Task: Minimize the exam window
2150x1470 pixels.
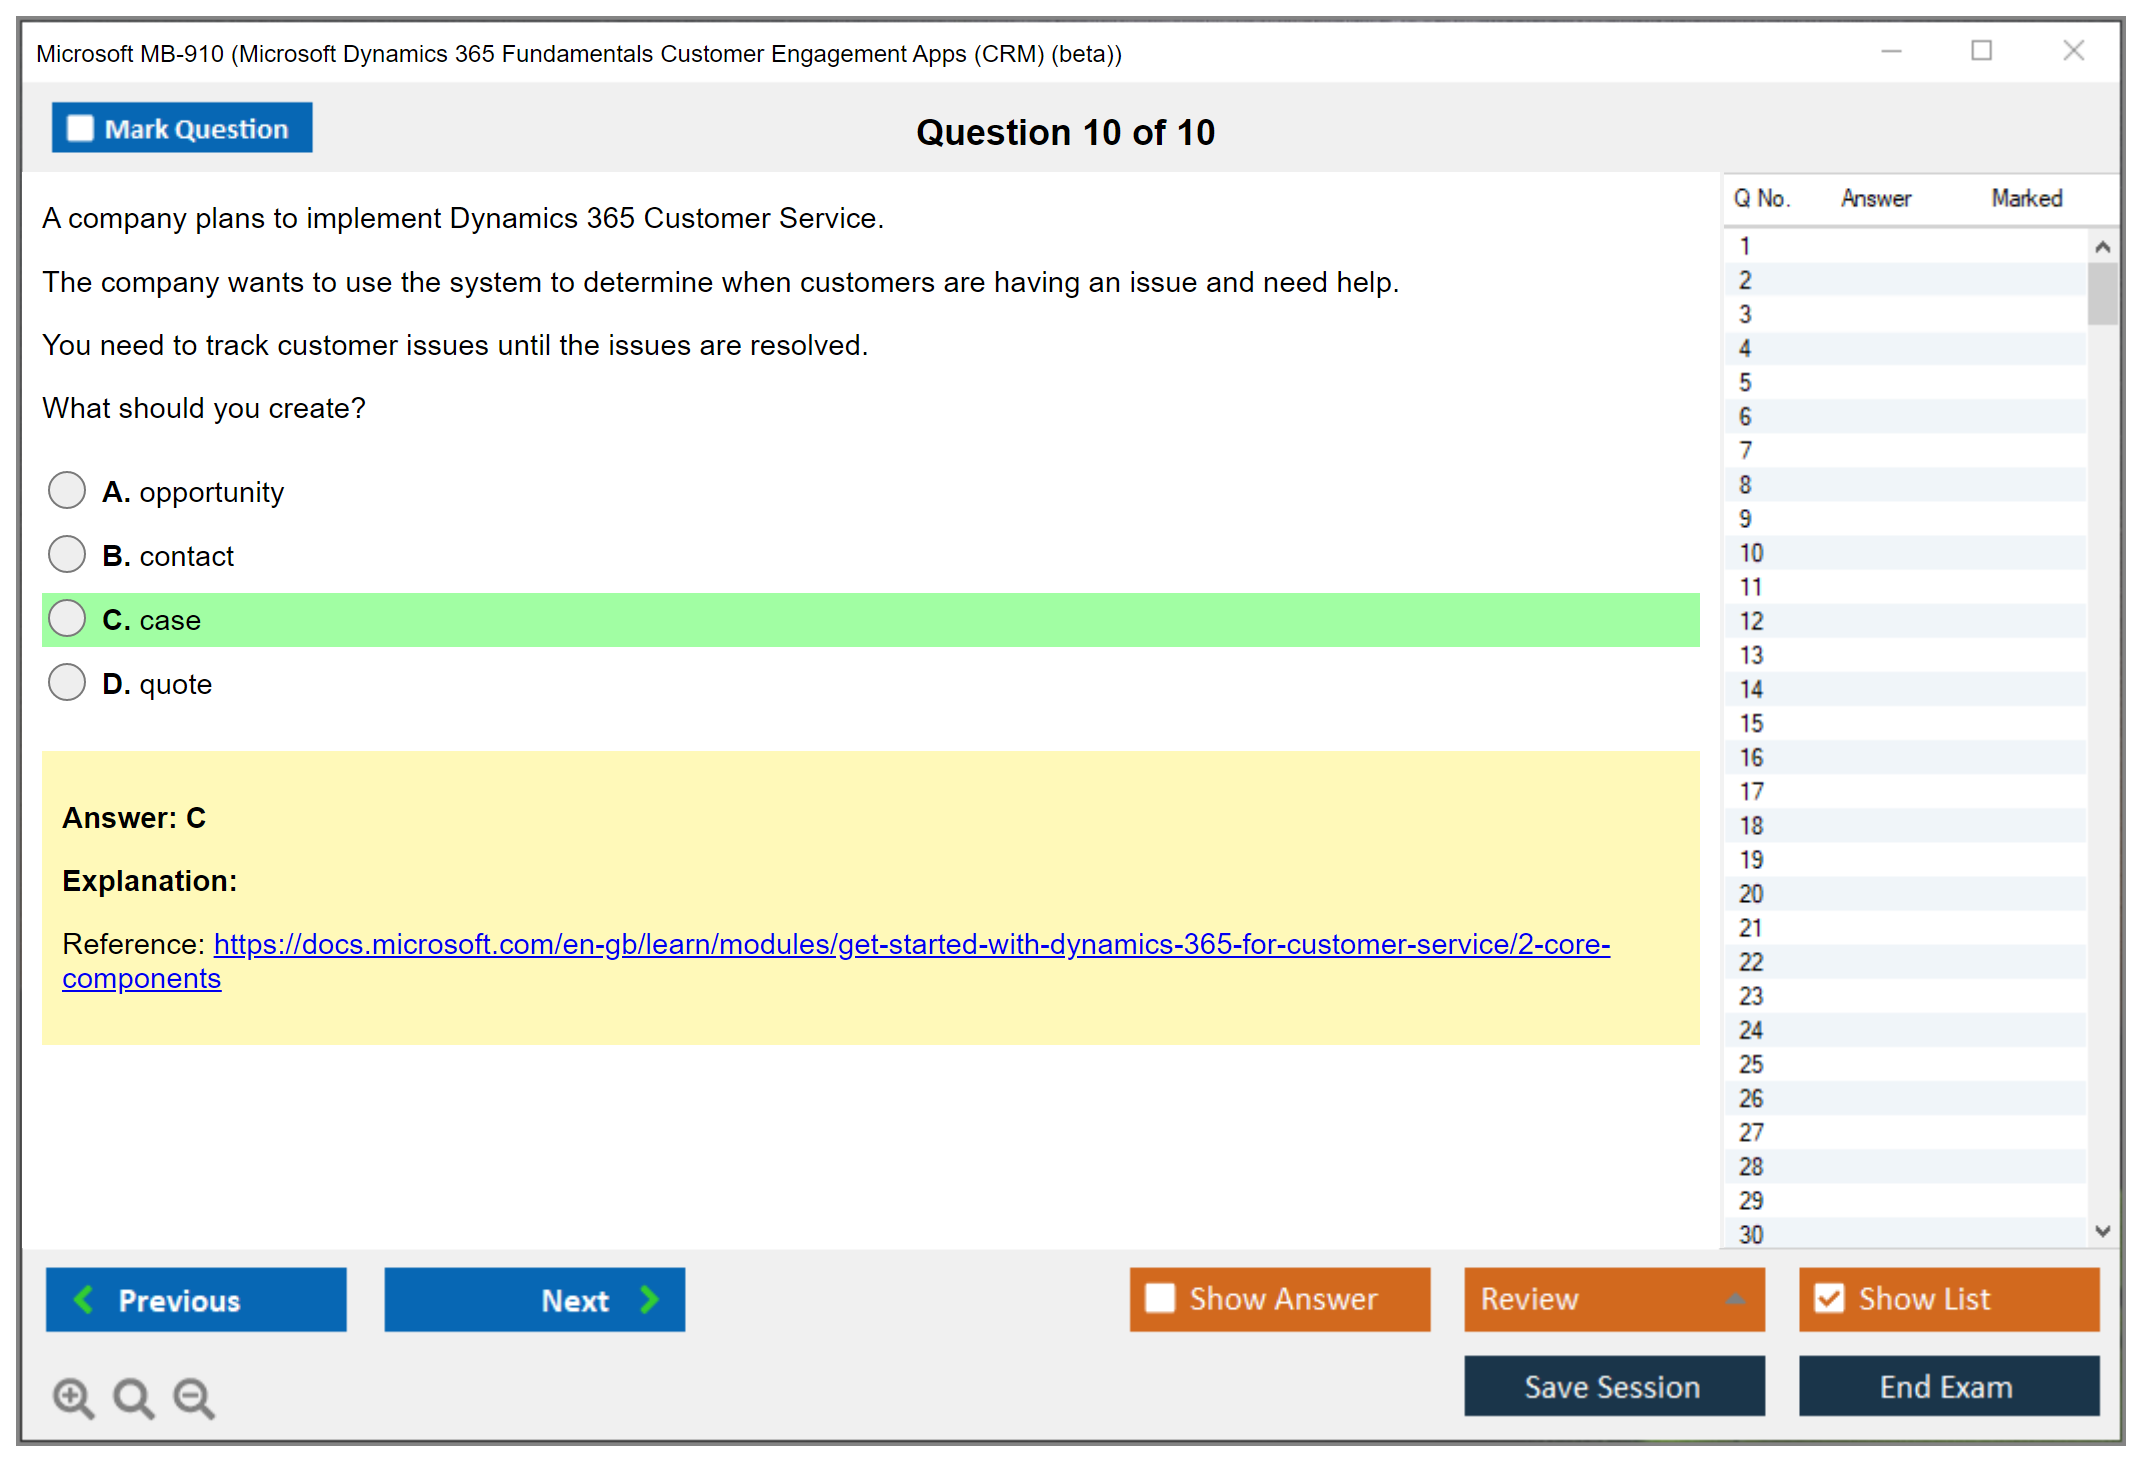Action: tap(1891, 51)
